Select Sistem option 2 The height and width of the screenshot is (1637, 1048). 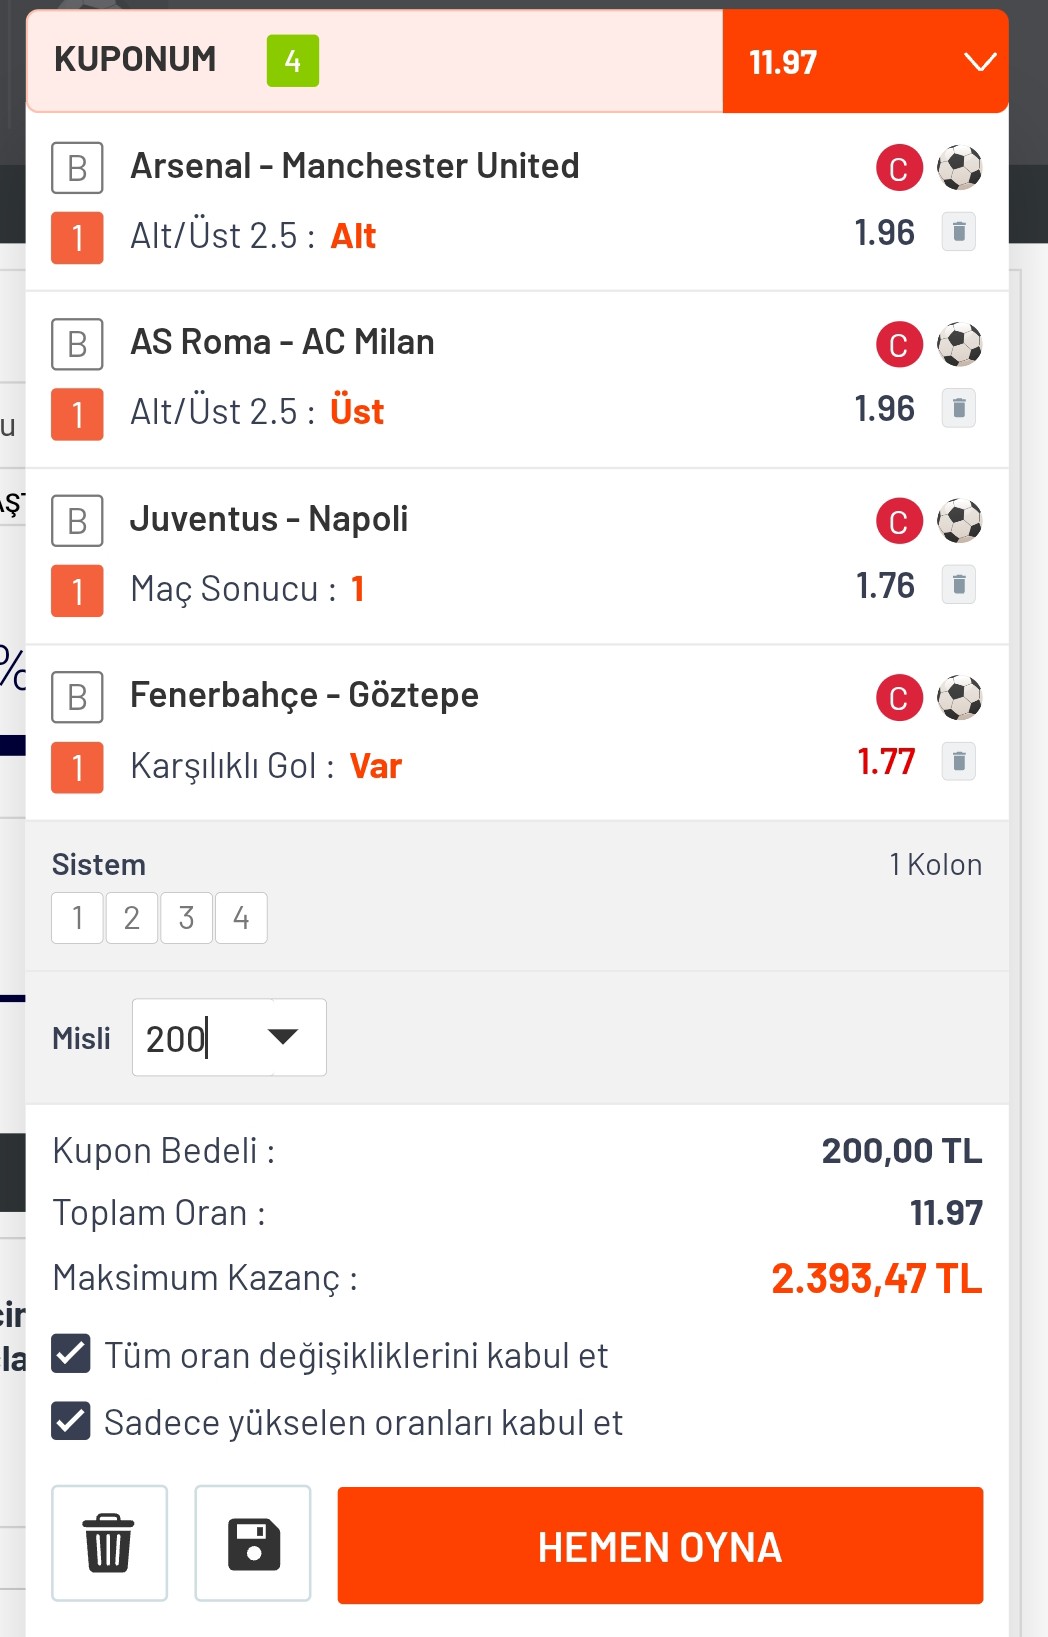(131, 918)
